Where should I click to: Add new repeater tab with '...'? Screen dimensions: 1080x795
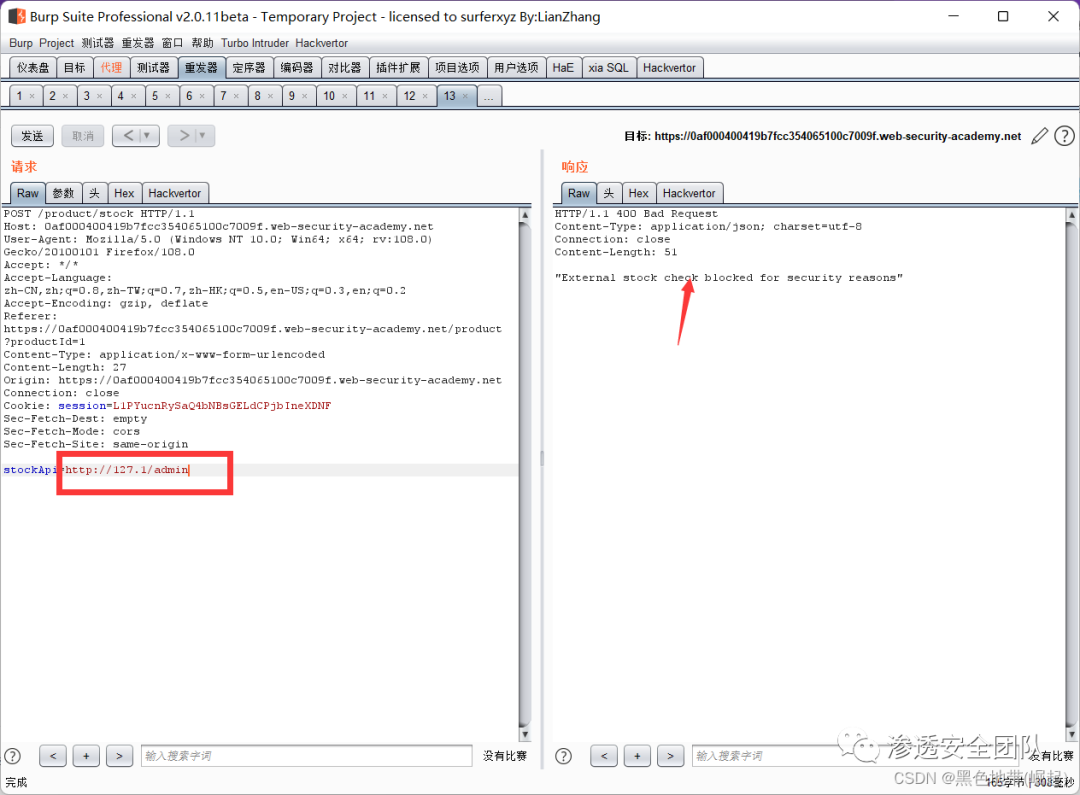488,96
